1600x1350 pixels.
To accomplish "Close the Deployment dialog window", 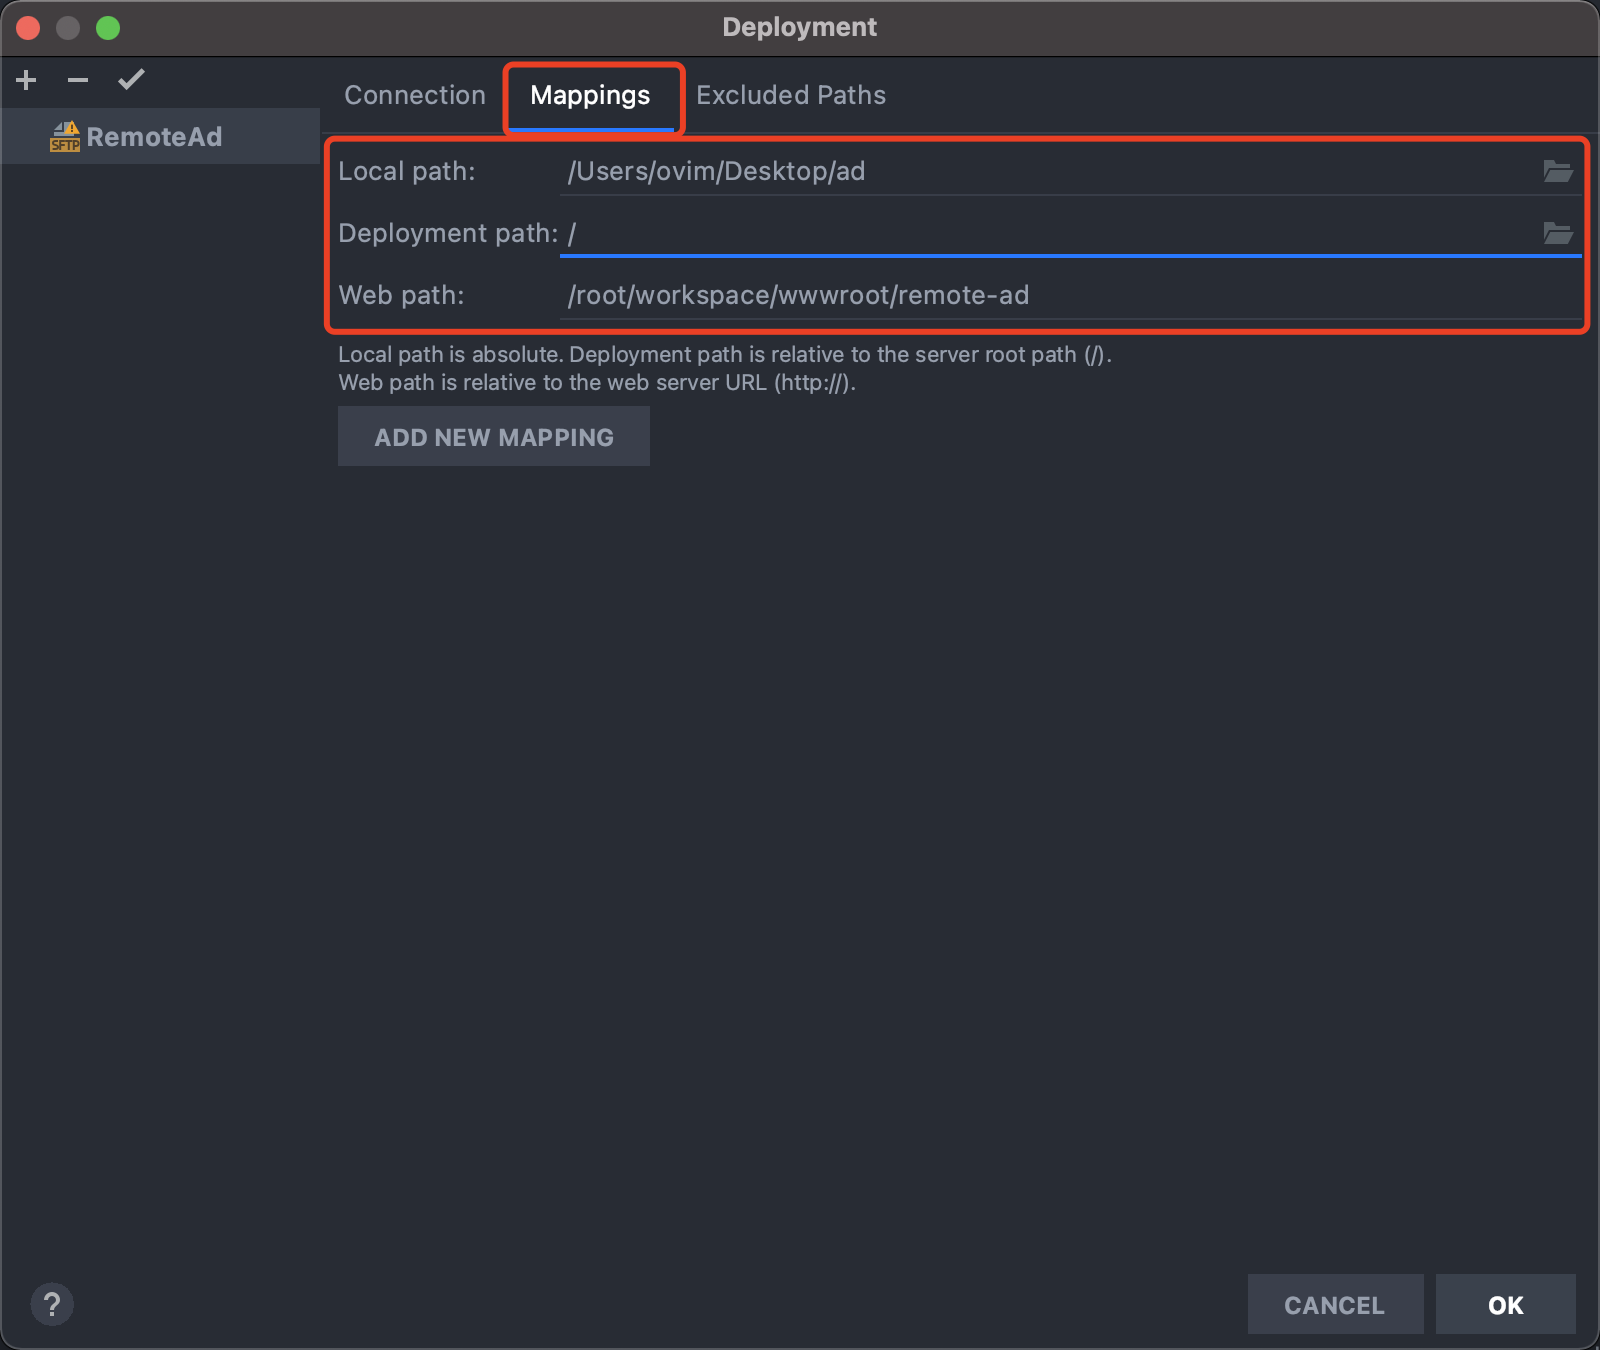I will tap(28, 28).
